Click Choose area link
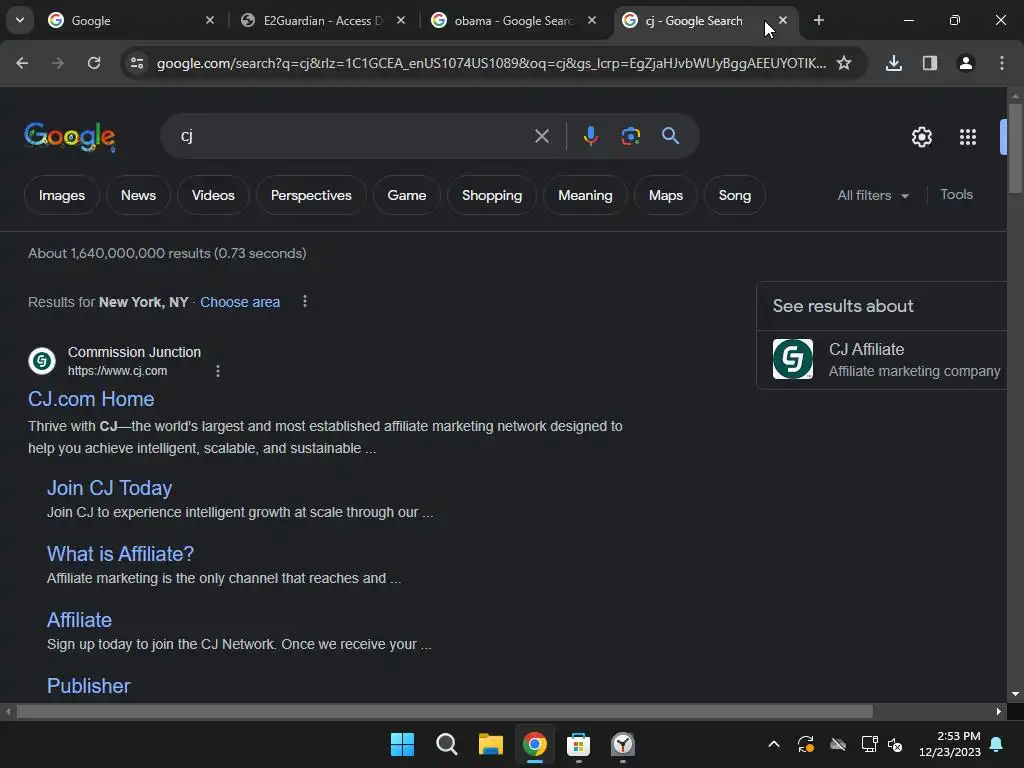 240,302
